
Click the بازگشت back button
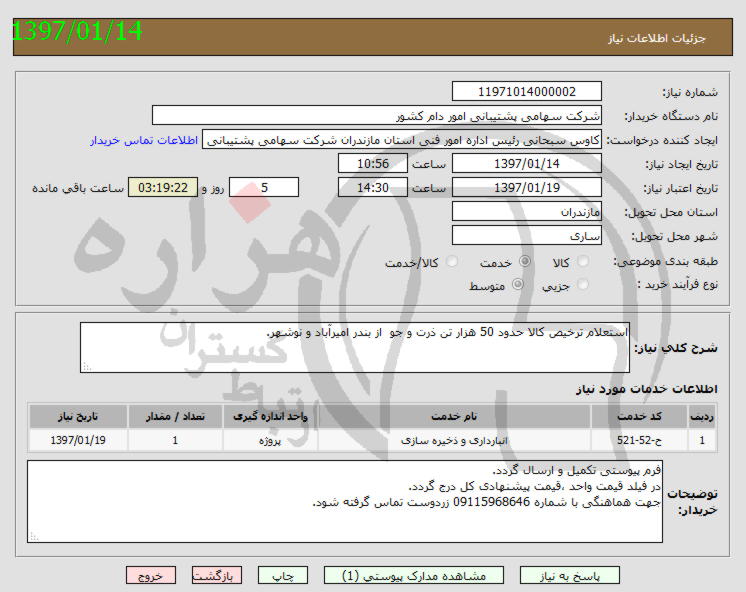216,576
